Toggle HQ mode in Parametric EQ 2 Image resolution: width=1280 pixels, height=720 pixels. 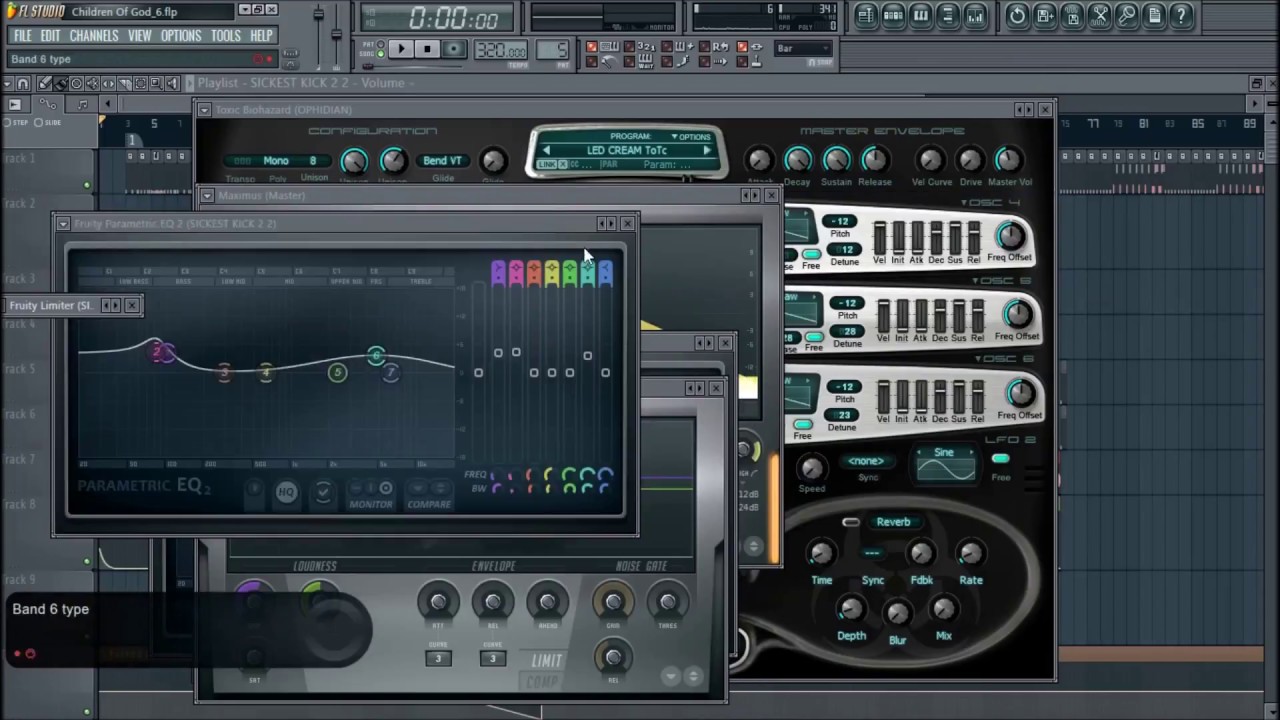pos(286,492)
